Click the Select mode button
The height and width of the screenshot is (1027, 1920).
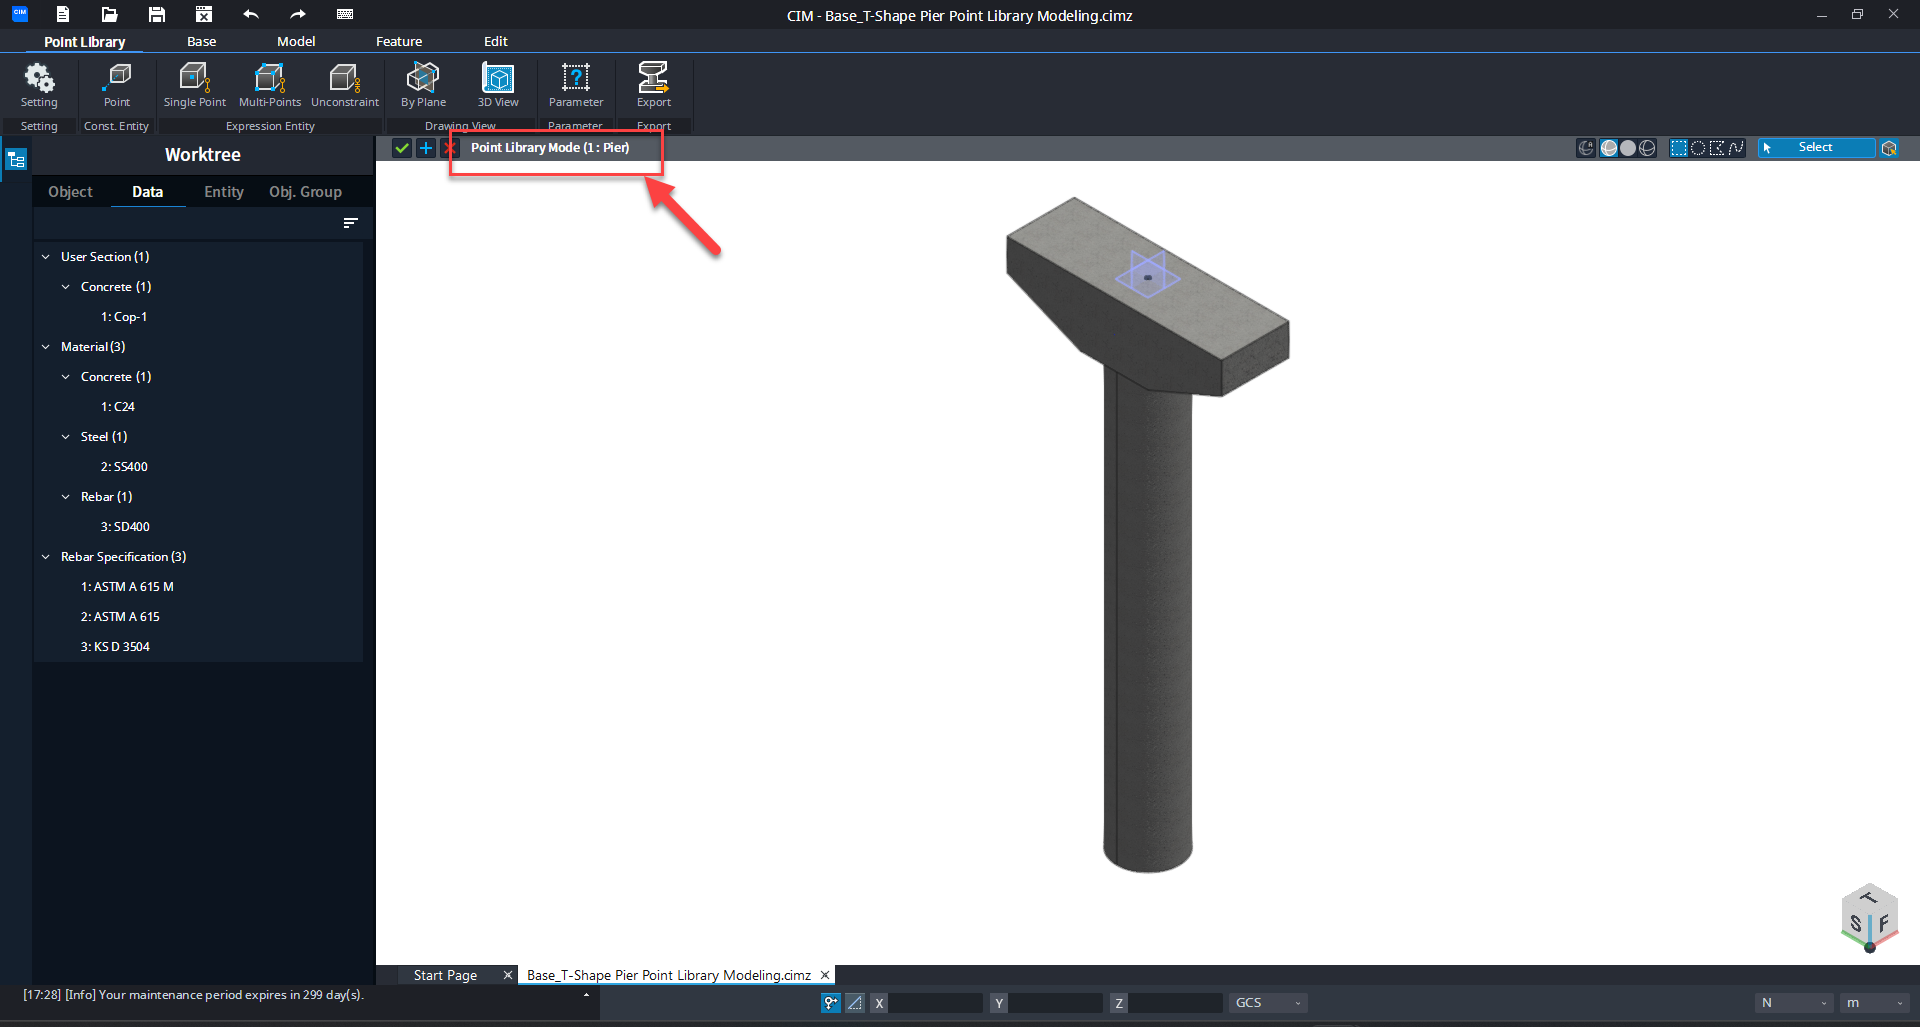pos(1815,148)
